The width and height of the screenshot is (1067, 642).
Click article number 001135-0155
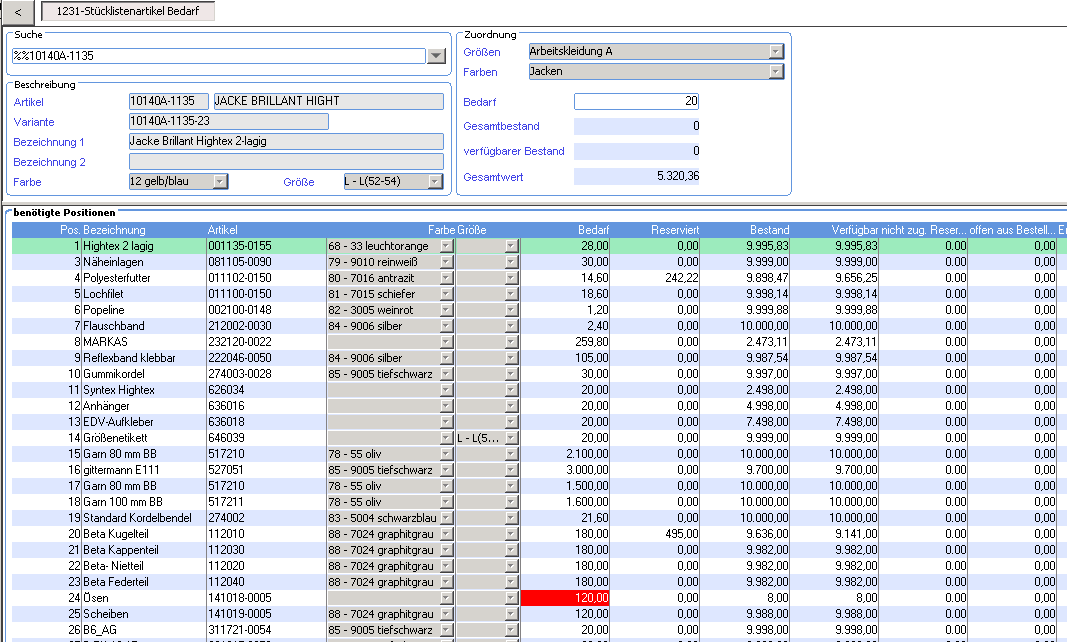coord(240,246)
